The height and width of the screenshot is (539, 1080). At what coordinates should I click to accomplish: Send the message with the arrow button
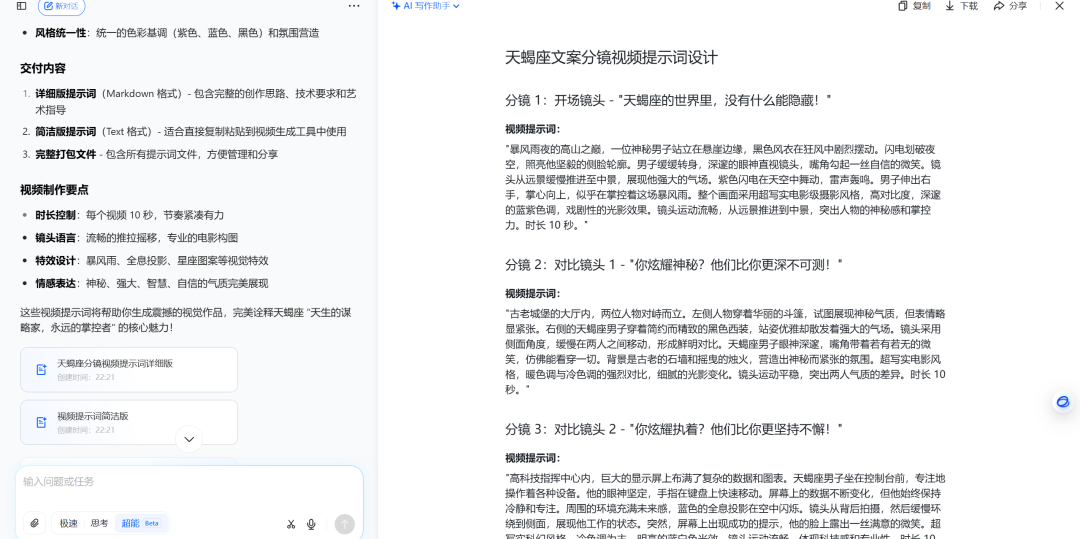(344, 525)
